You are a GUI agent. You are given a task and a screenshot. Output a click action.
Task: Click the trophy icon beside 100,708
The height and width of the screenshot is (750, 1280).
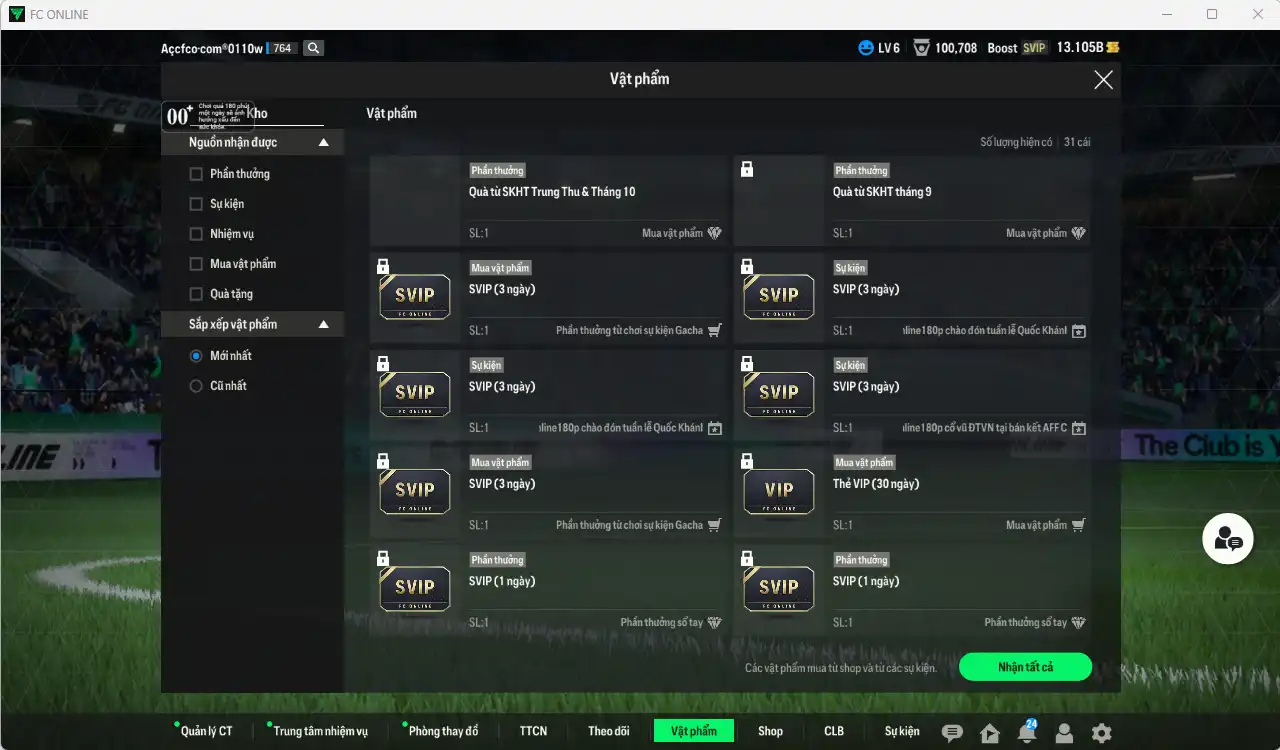pos(921,48)
